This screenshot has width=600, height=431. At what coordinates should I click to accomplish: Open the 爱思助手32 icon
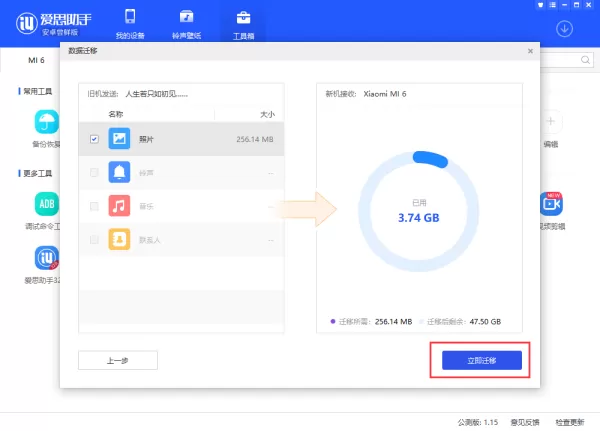pos(47,258)
